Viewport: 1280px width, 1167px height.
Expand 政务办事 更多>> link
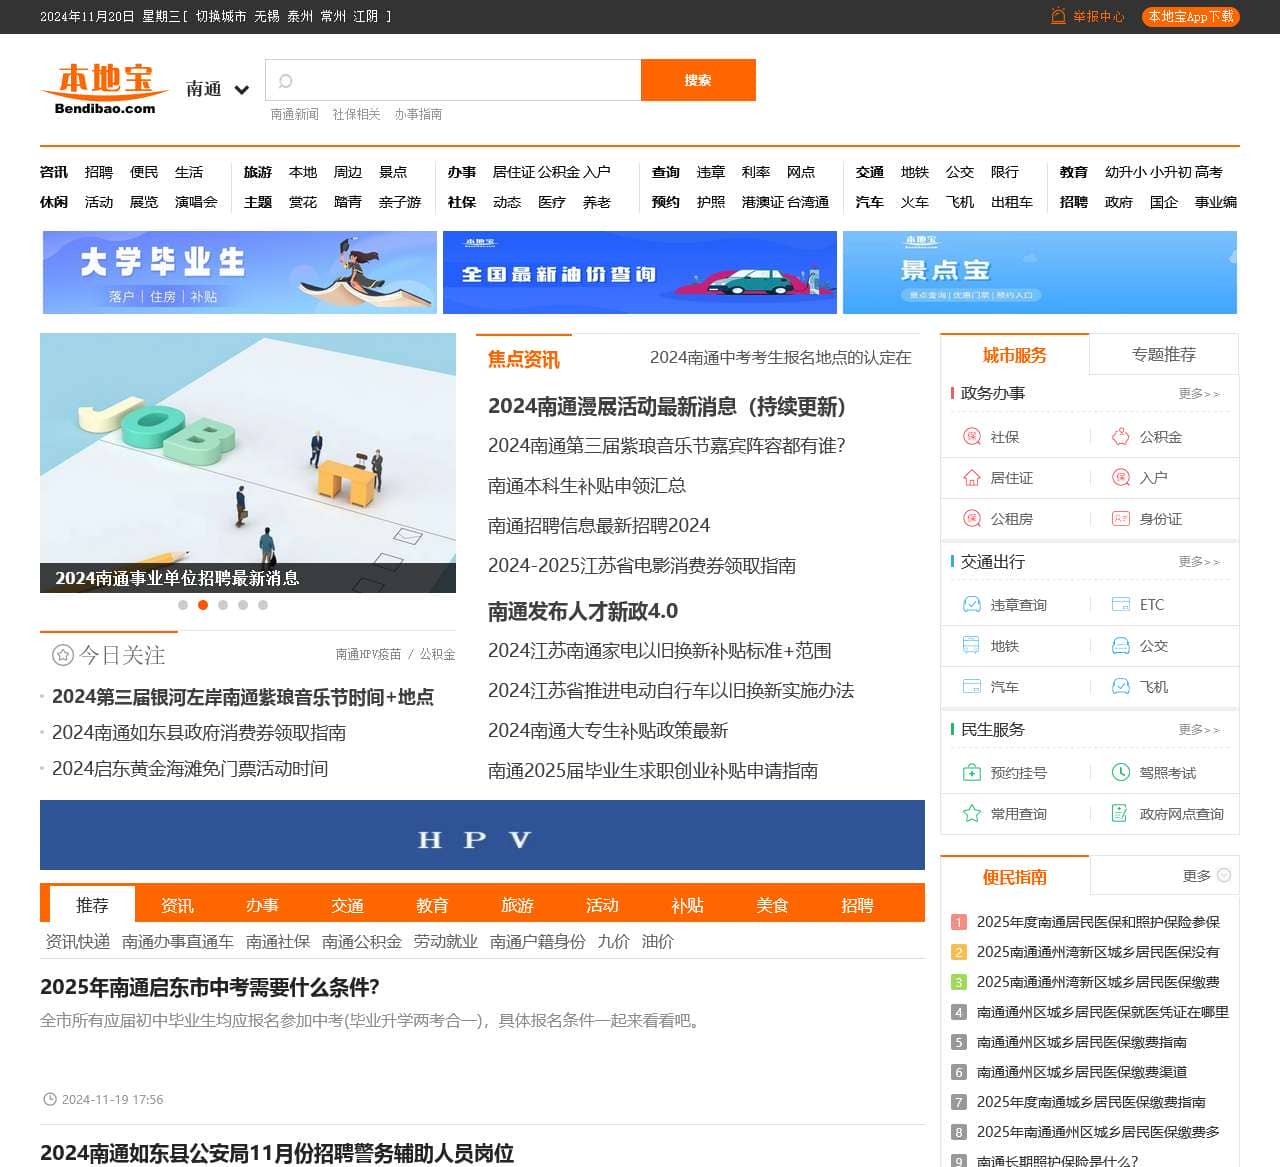[1199, 394]
